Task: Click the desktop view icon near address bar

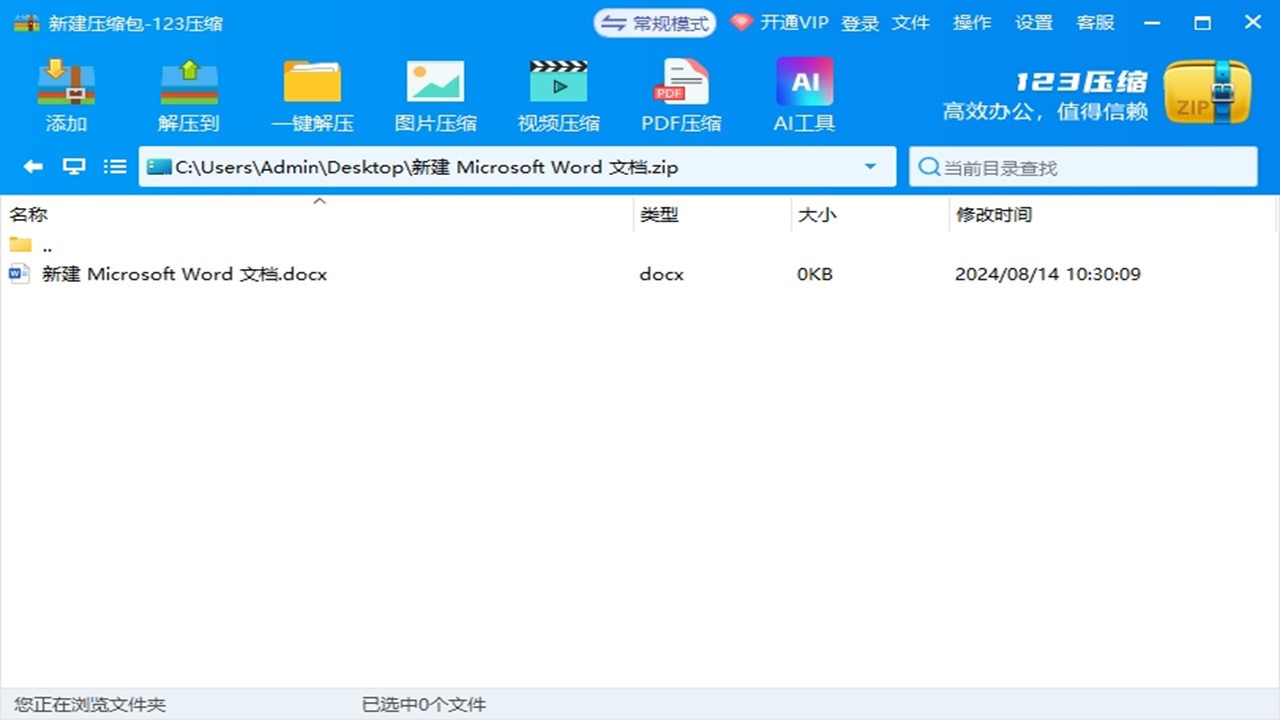Action: pos(73,167)
